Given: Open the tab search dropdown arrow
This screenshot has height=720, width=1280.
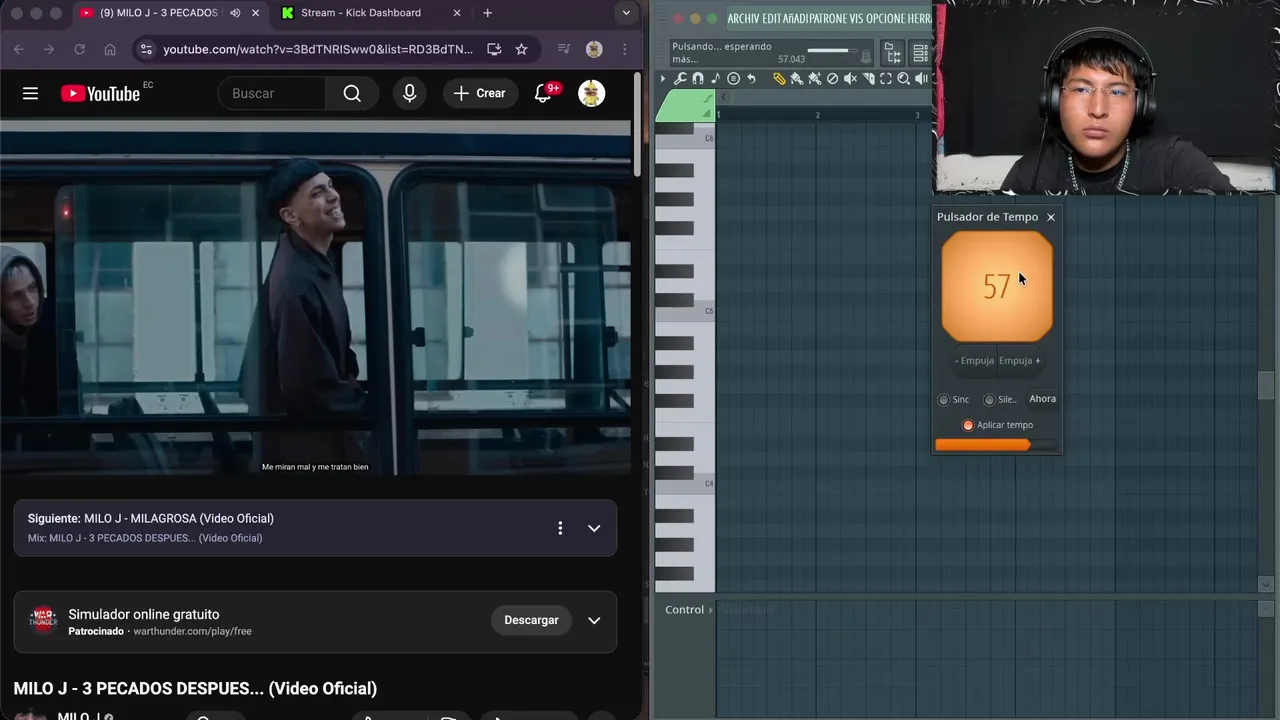Looking at the screenshot, I should (x=626, y=13).
